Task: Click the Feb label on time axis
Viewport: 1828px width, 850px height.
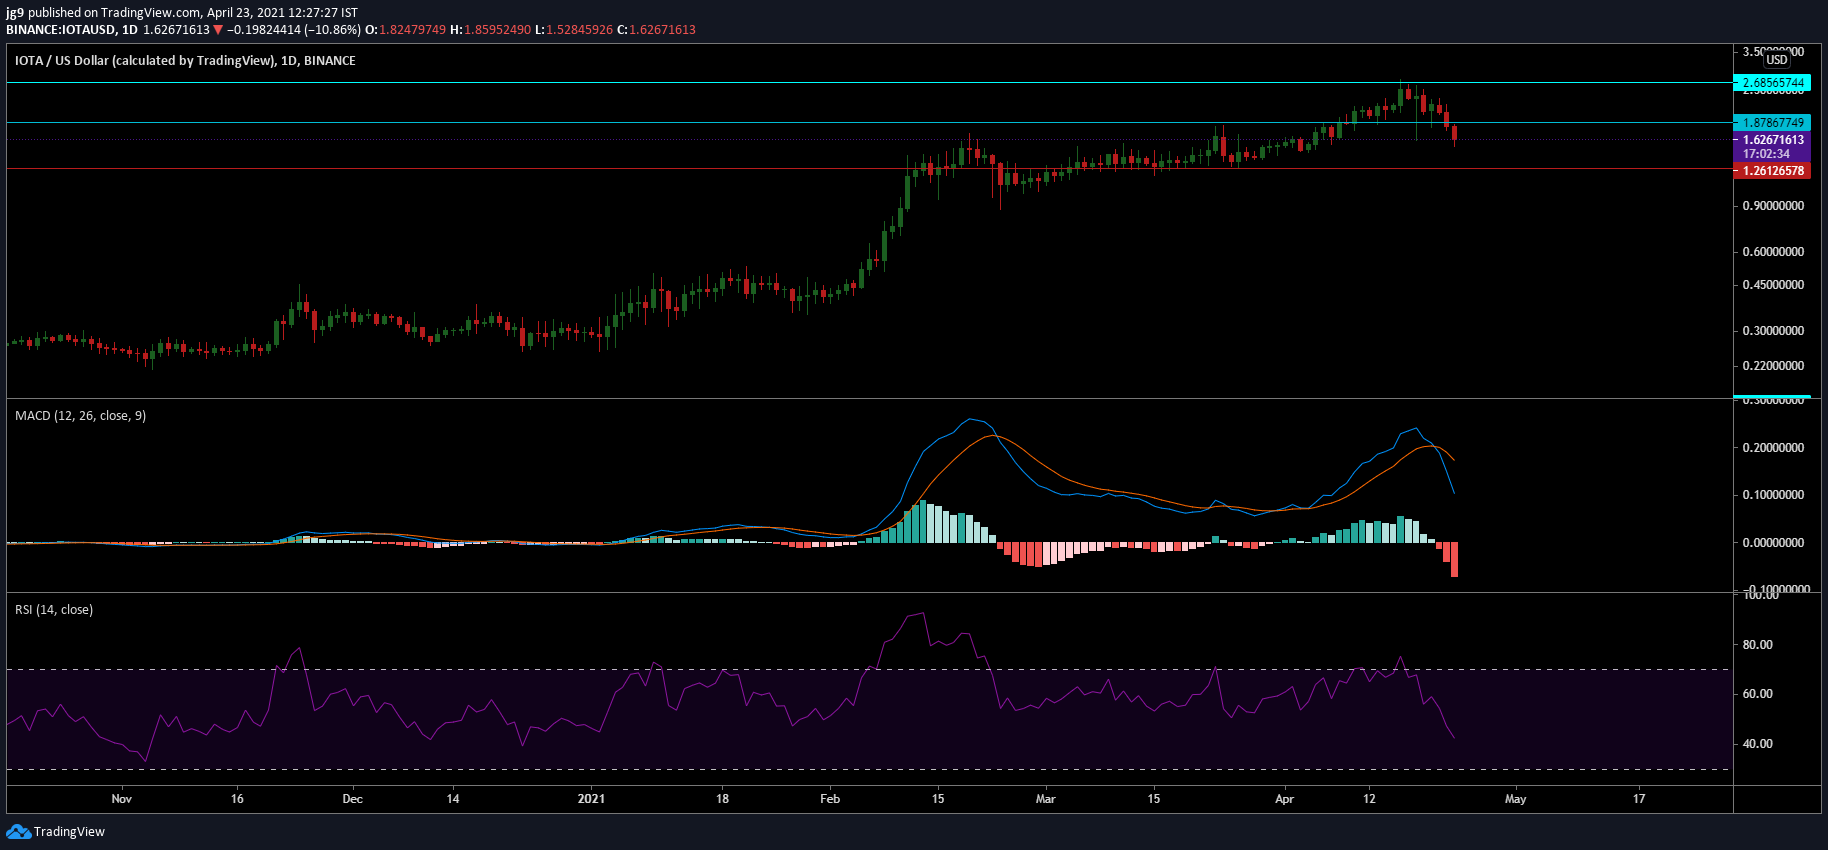Action: pos(830,798)
